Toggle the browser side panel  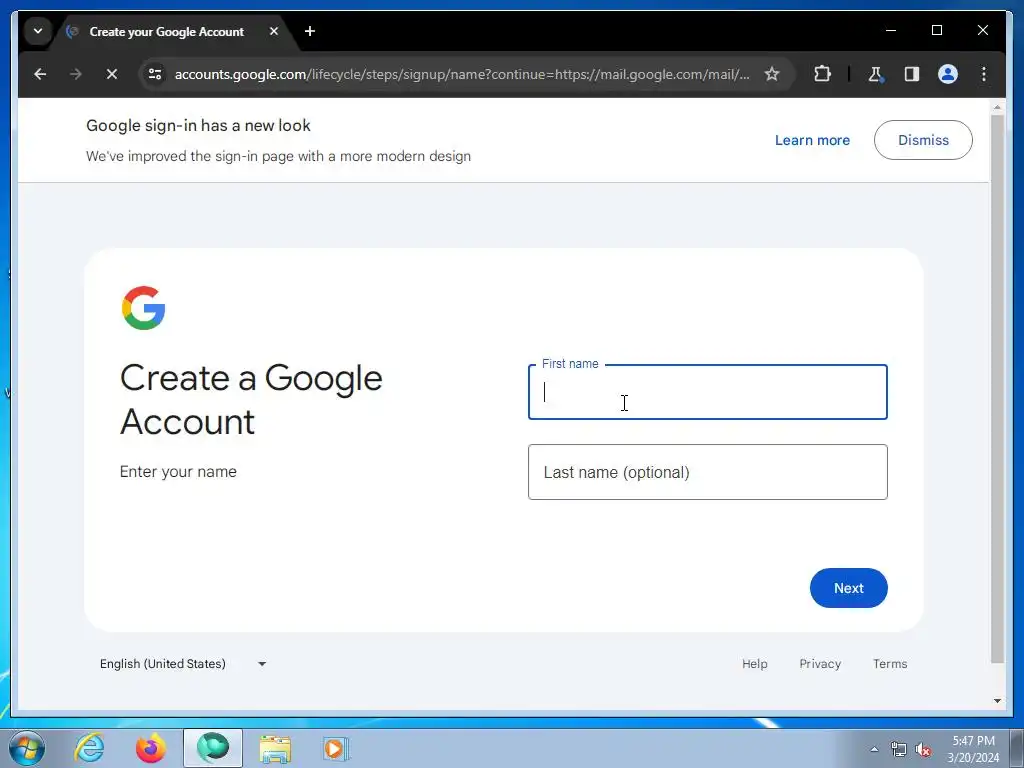pos(912,74)
